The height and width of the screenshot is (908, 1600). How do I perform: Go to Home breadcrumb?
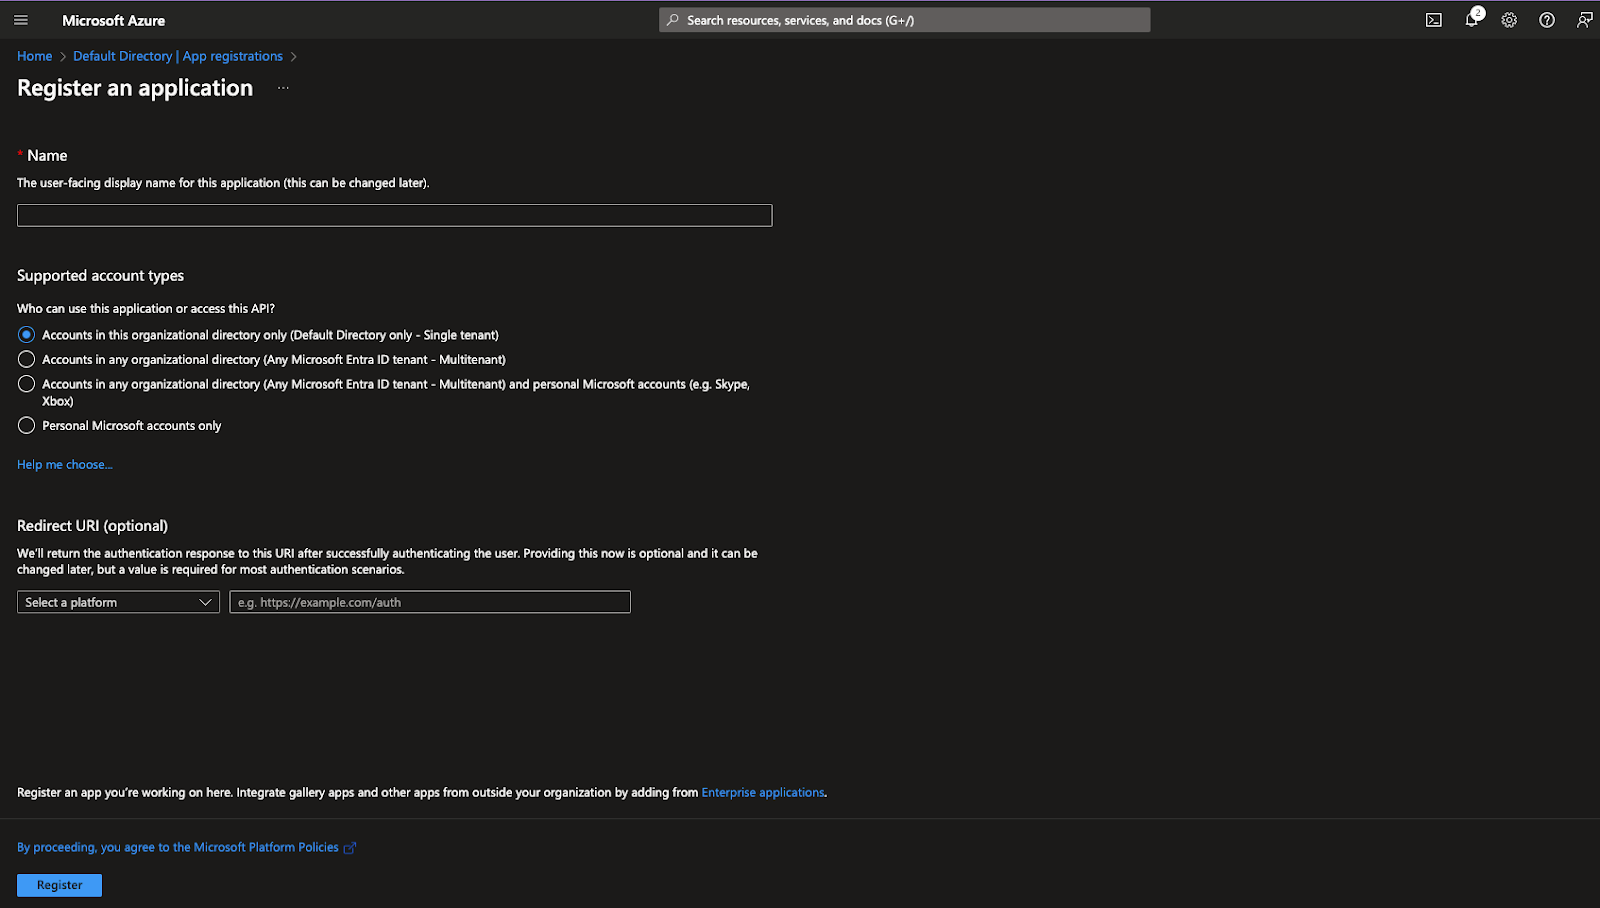coord(34,56)
